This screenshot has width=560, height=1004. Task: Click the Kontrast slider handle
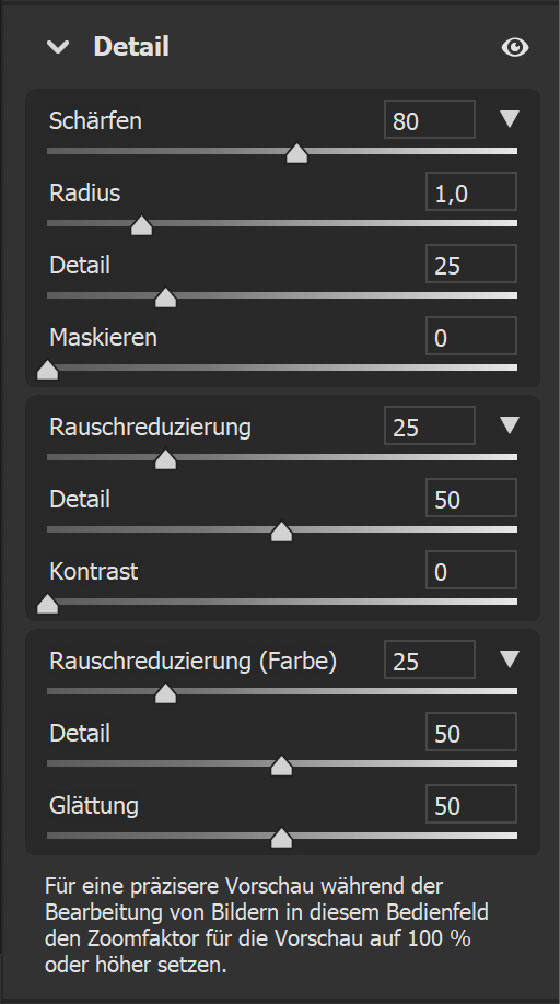tap(47, 604)
